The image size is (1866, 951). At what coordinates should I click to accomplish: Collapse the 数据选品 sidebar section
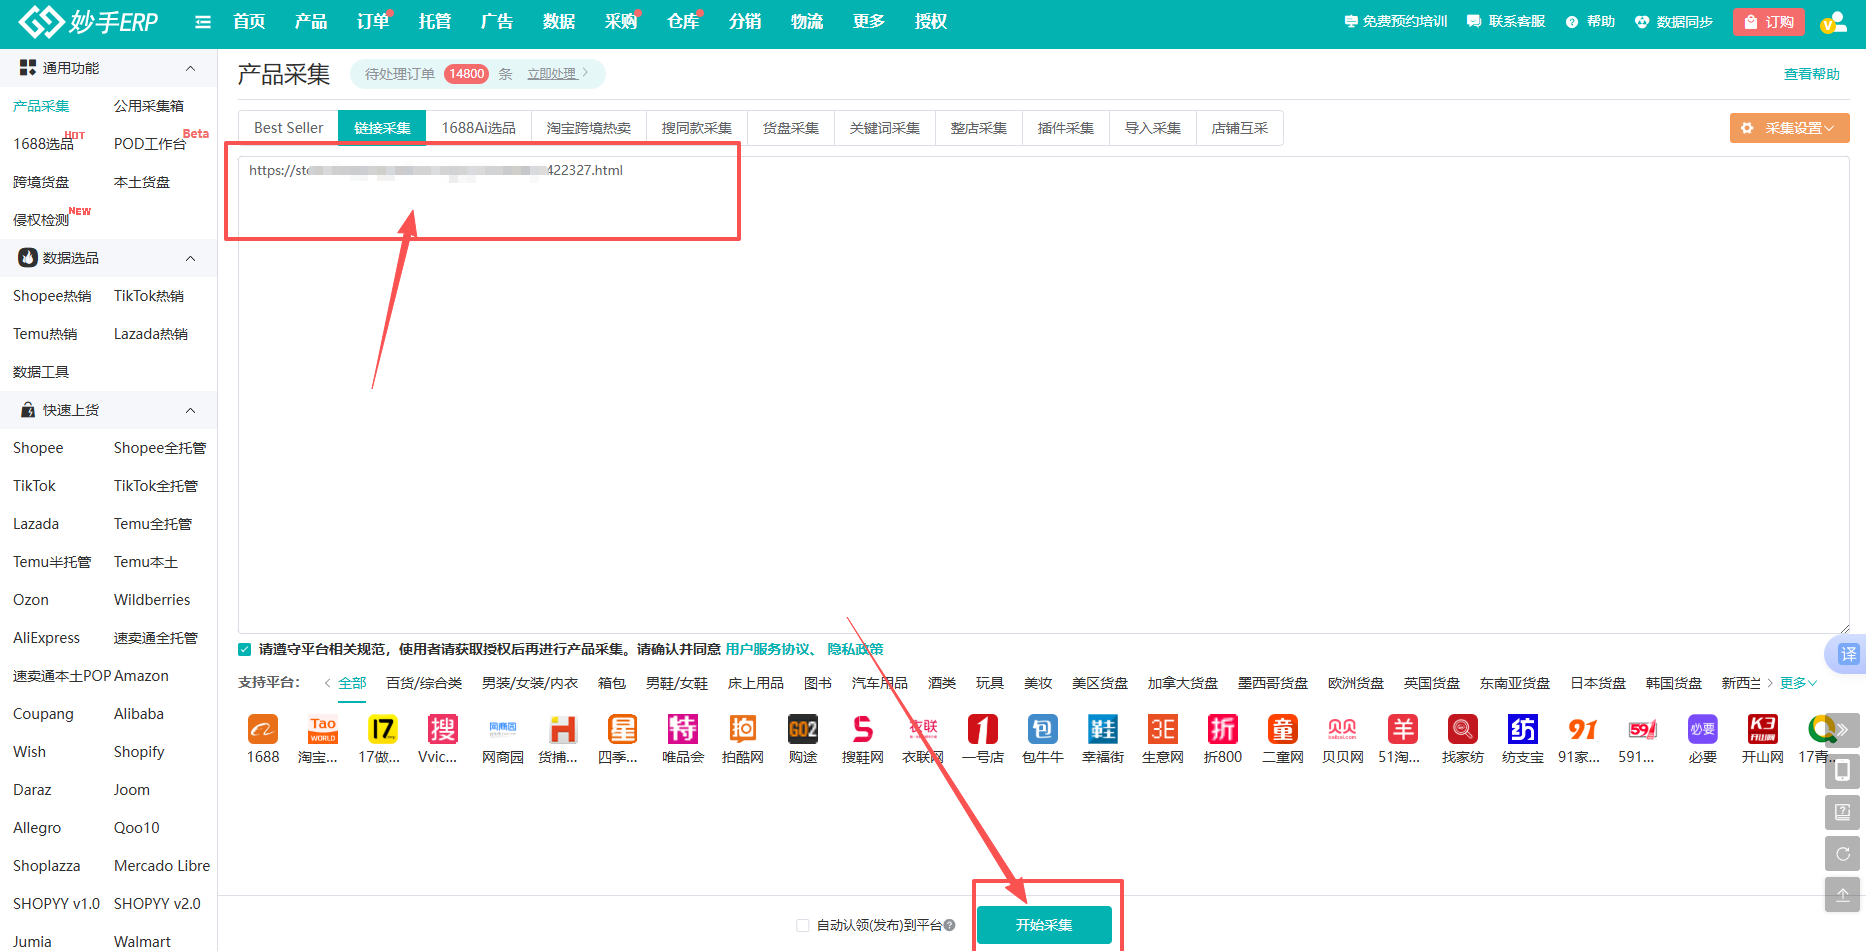click(x=190, y=258)
